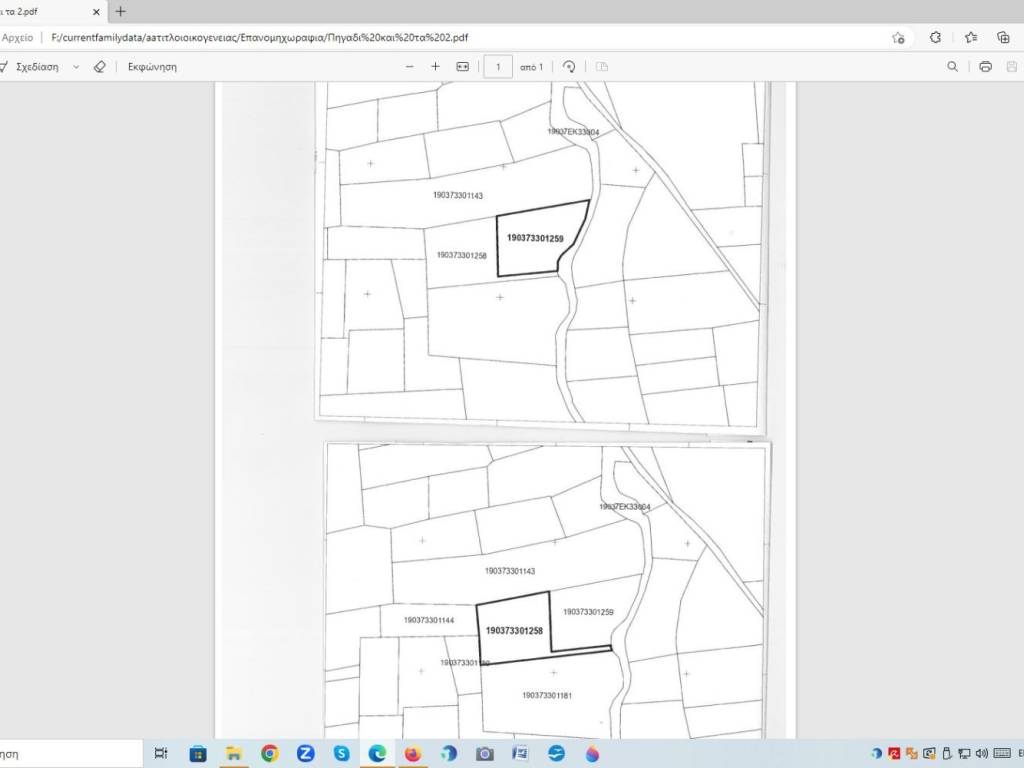The height and width of the screenshot is (768, 1024).
Task: Open browser extensions menu
Action: point(935,37)
